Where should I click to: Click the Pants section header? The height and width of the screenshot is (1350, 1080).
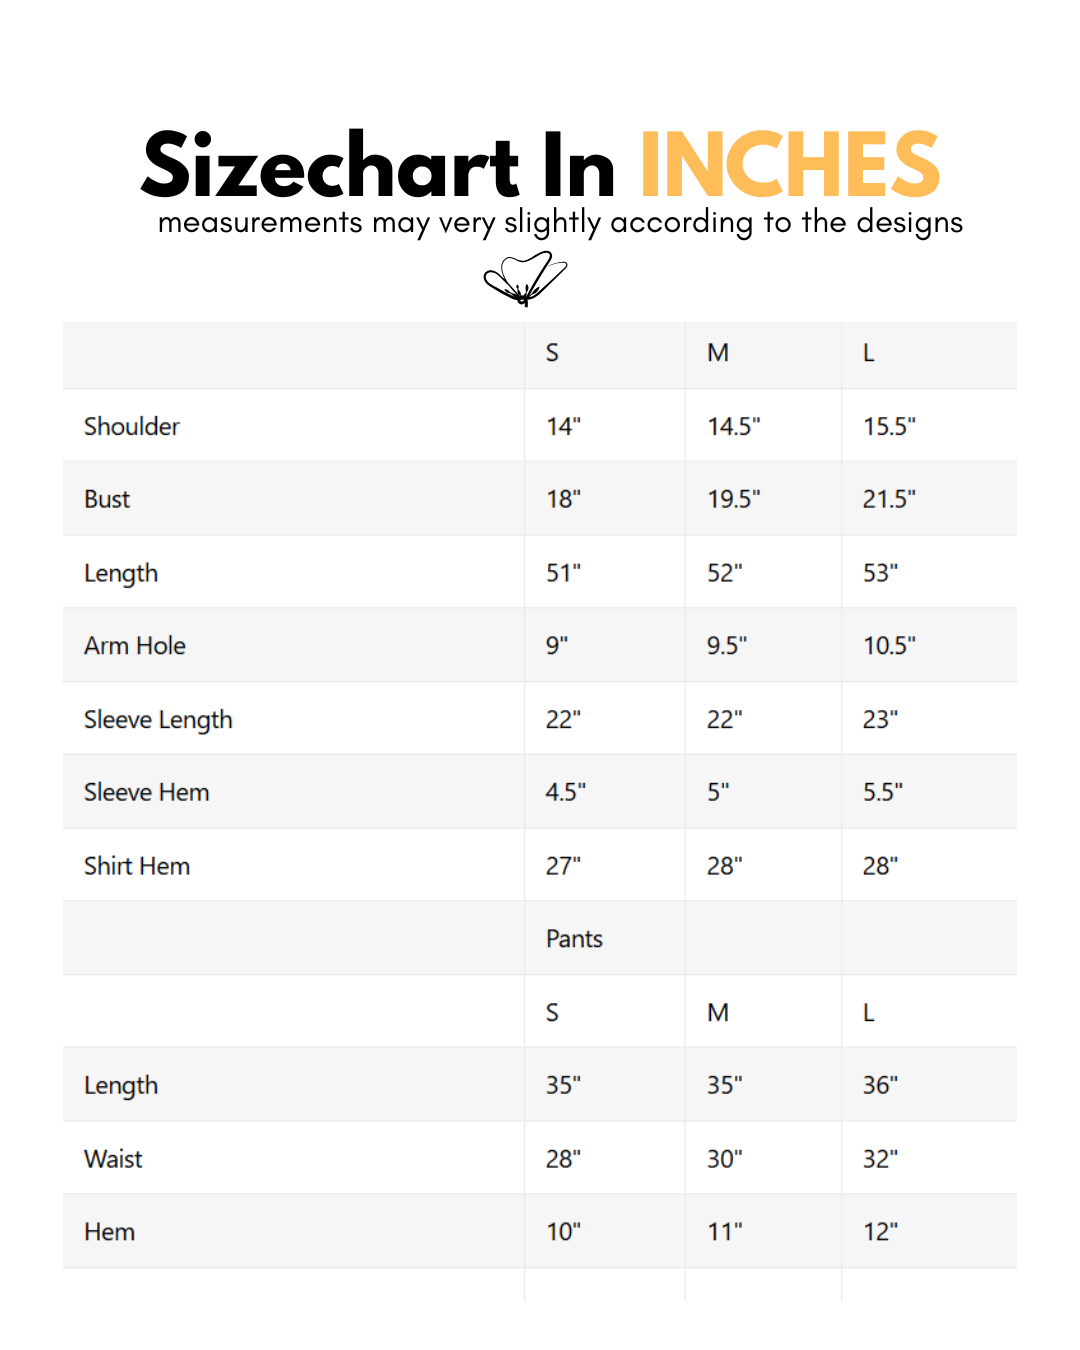pyautogui.click(x=574, y=939)
